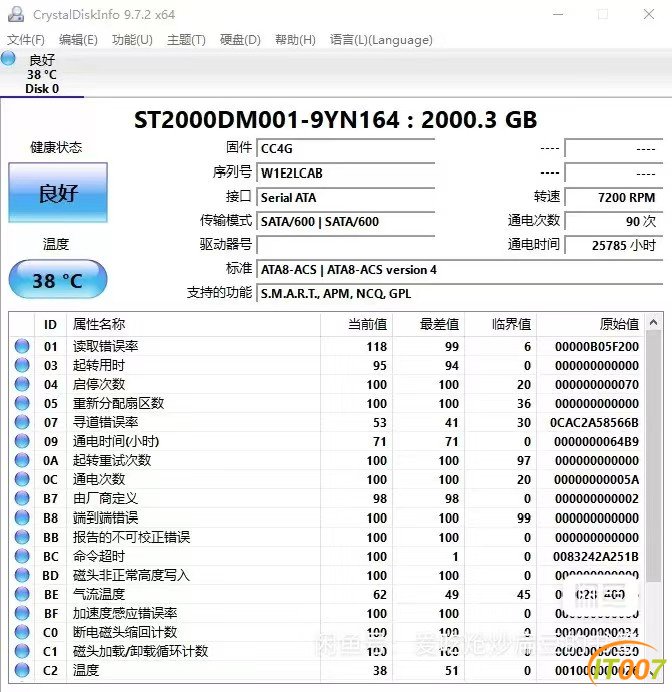Click the 原始值 column header

(619, 324)
